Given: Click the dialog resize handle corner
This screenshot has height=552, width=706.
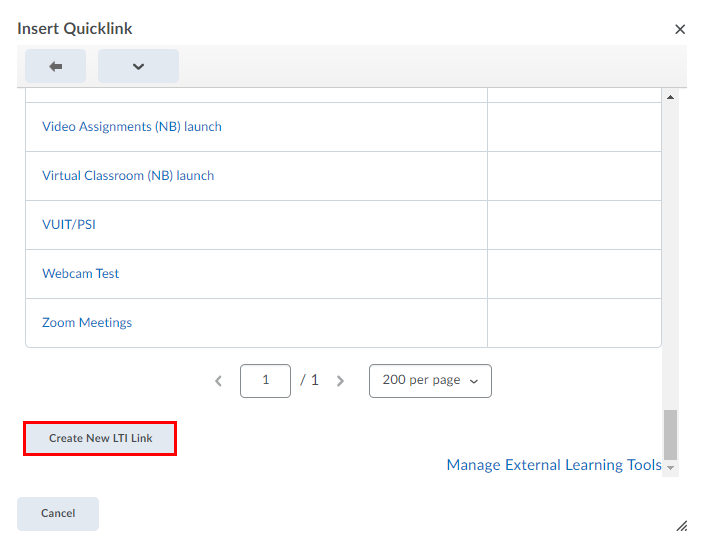Looking at the screenshot, I should click(682, 525).
